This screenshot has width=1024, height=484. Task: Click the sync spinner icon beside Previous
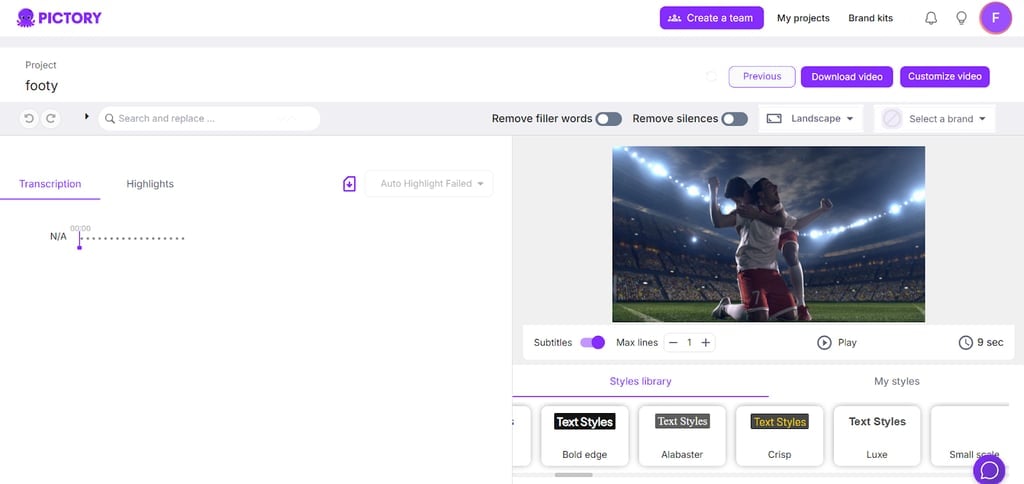click(x=712, y=76)
